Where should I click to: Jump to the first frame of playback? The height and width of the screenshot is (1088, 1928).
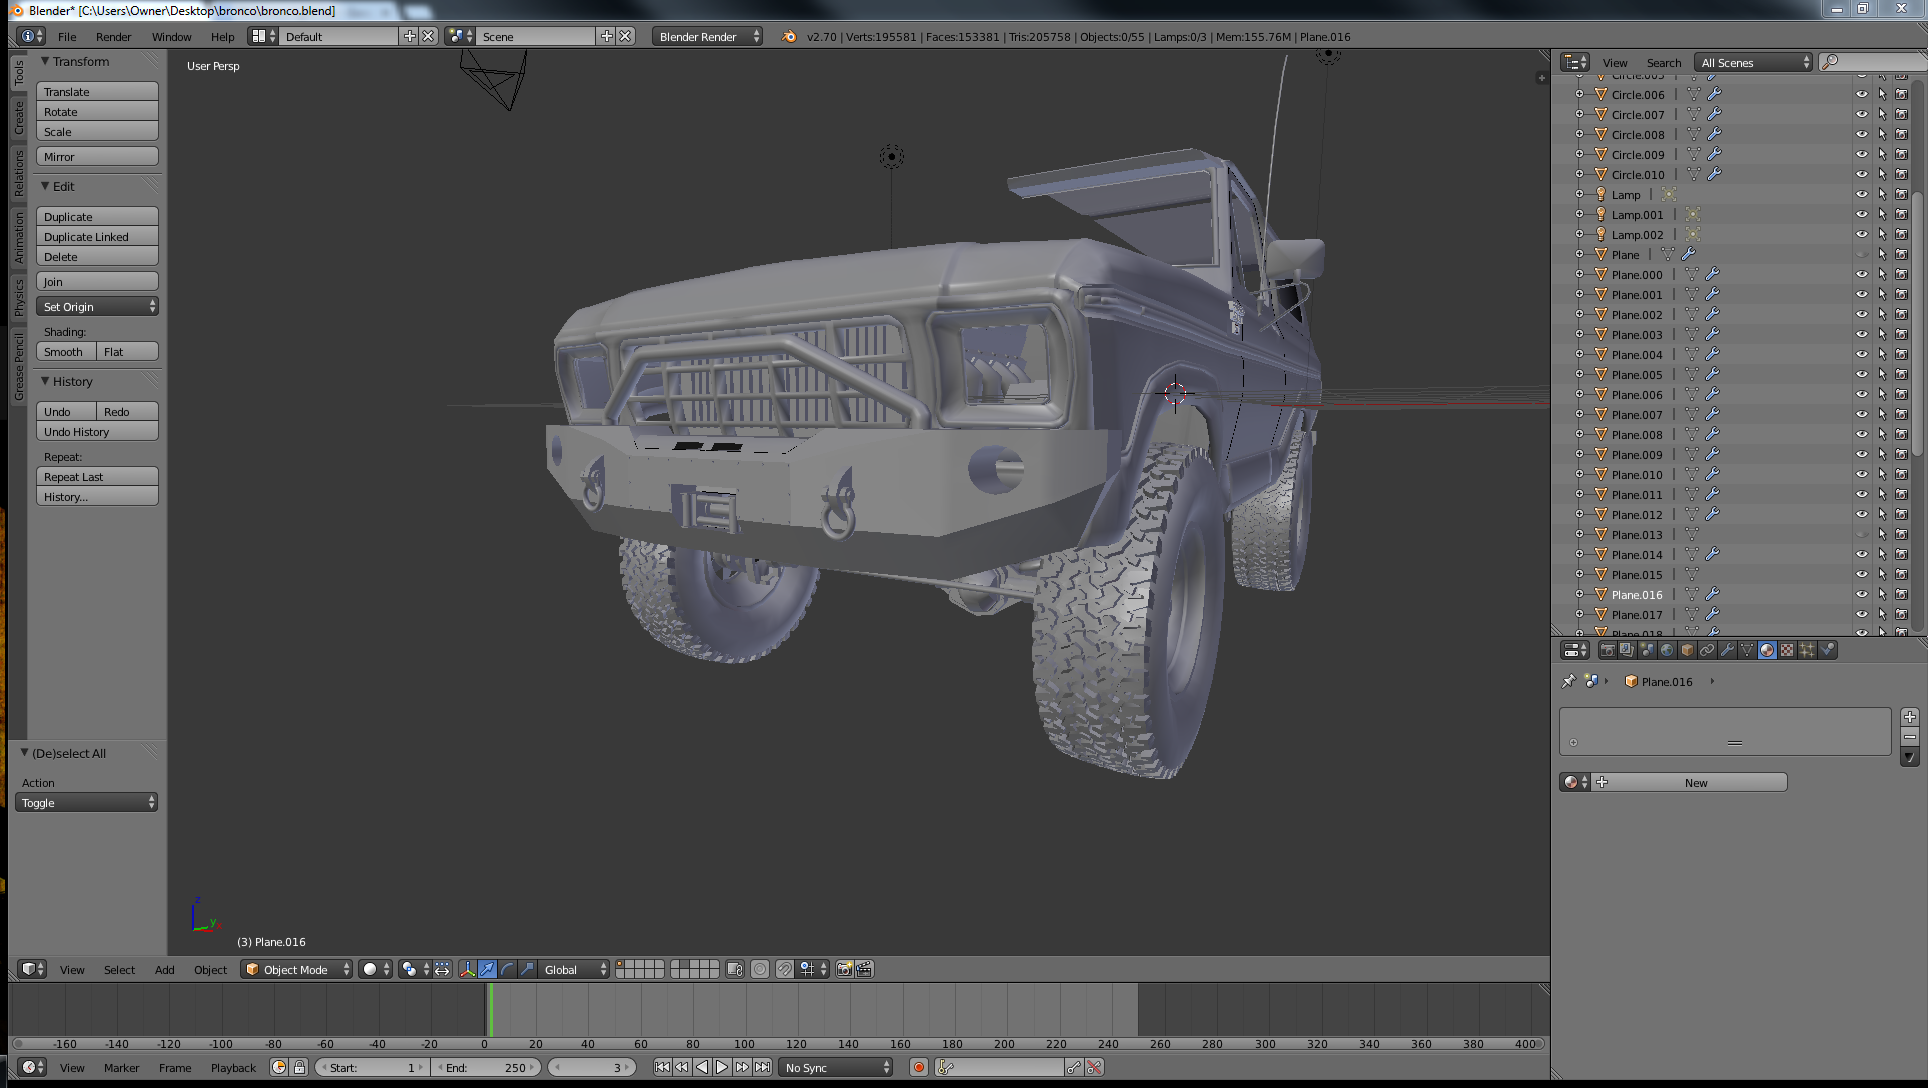click(662, 1067)
